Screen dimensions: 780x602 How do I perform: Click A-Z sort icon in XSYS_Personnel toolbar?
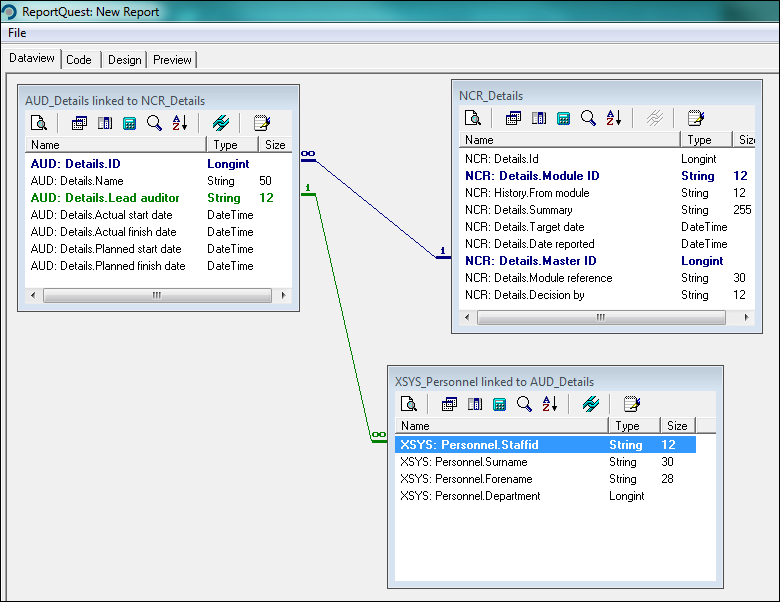(x=550, y=404)
